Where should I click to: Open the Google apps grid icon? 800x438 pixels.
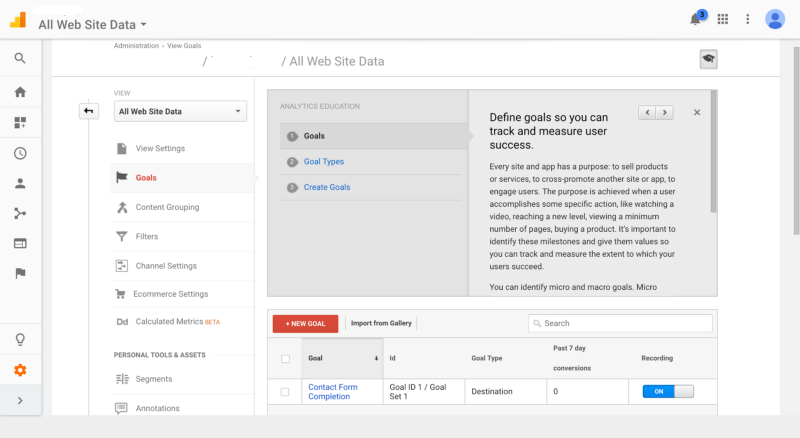[x=723, y=19]
